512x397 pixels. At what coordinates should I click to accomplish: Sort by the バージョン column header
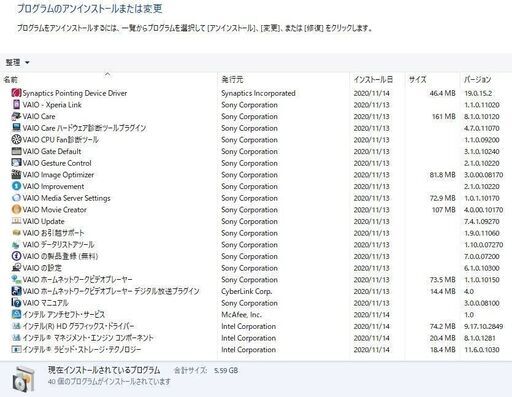pyautogui.click(x=486, y=80)
